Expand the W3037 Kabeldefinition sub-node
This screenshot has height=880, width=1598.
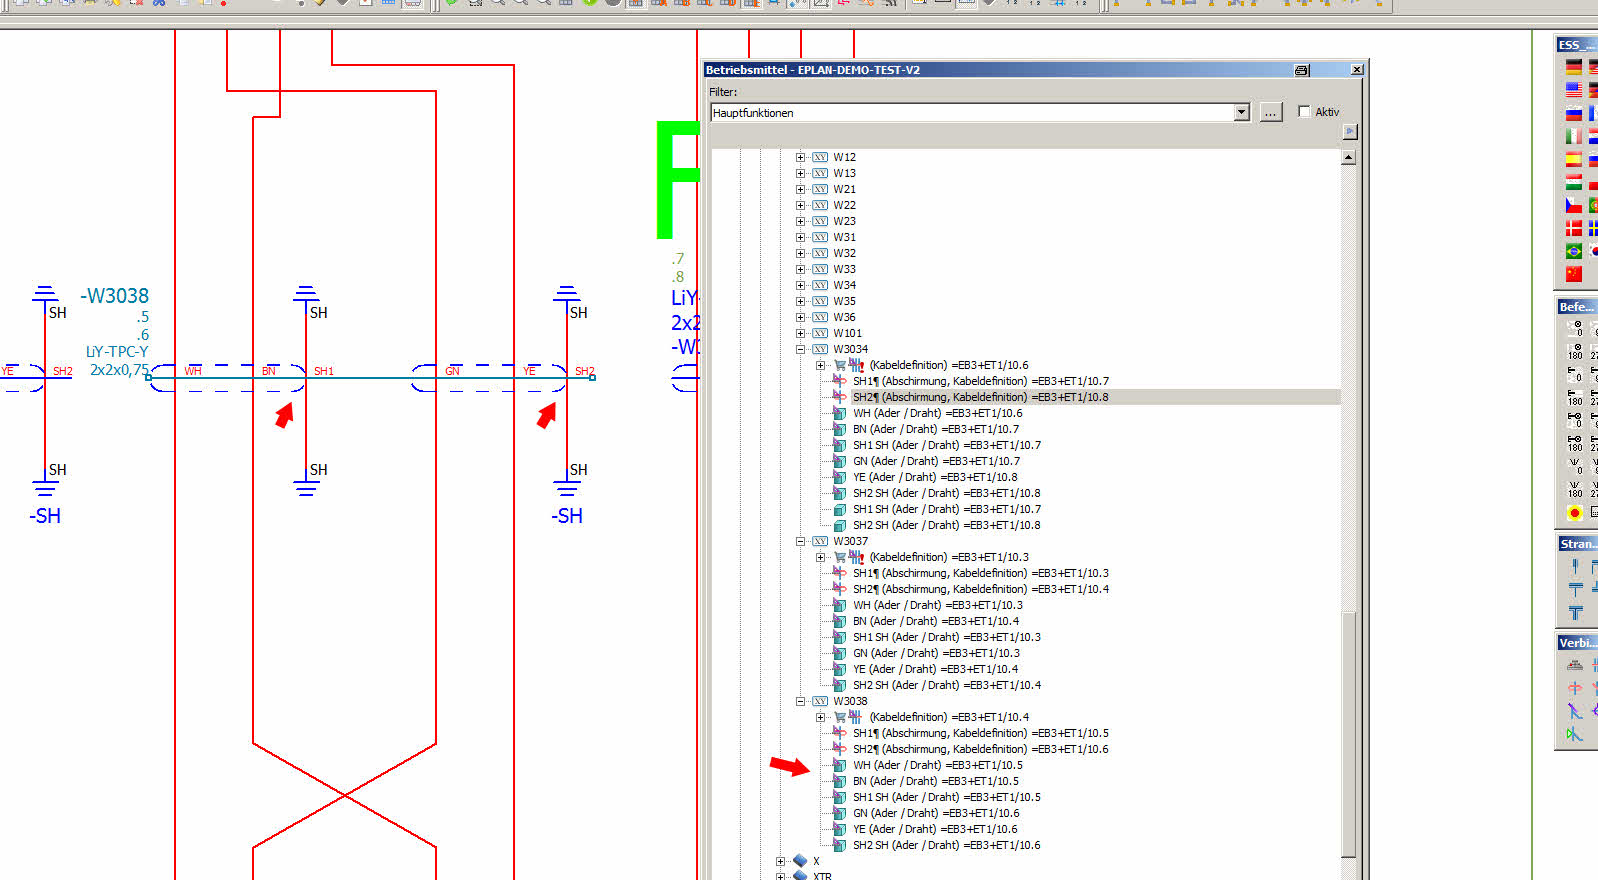tap(820, 557)
